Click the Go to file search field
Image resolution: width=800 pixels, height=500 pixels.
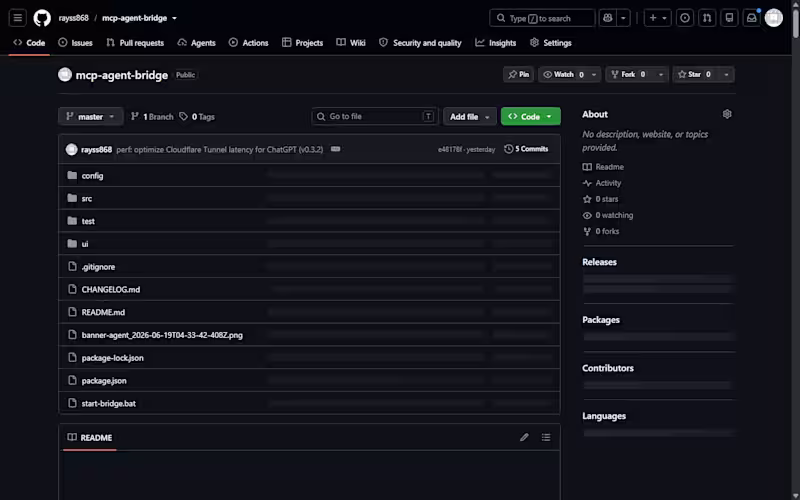click(375, 116)
